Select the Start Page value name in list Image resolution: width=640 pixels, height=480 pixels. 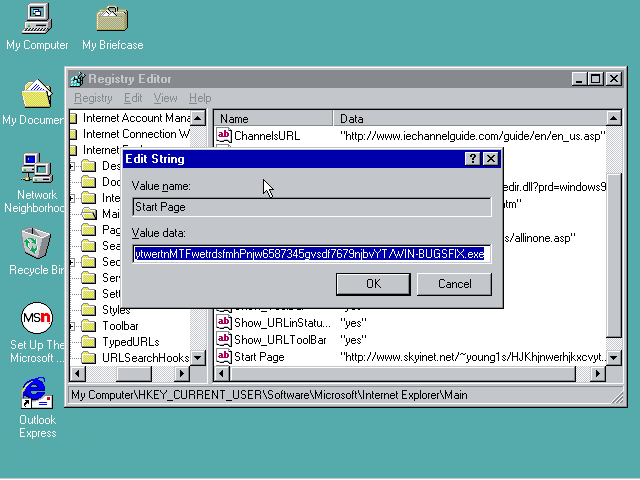coord(259,357)
